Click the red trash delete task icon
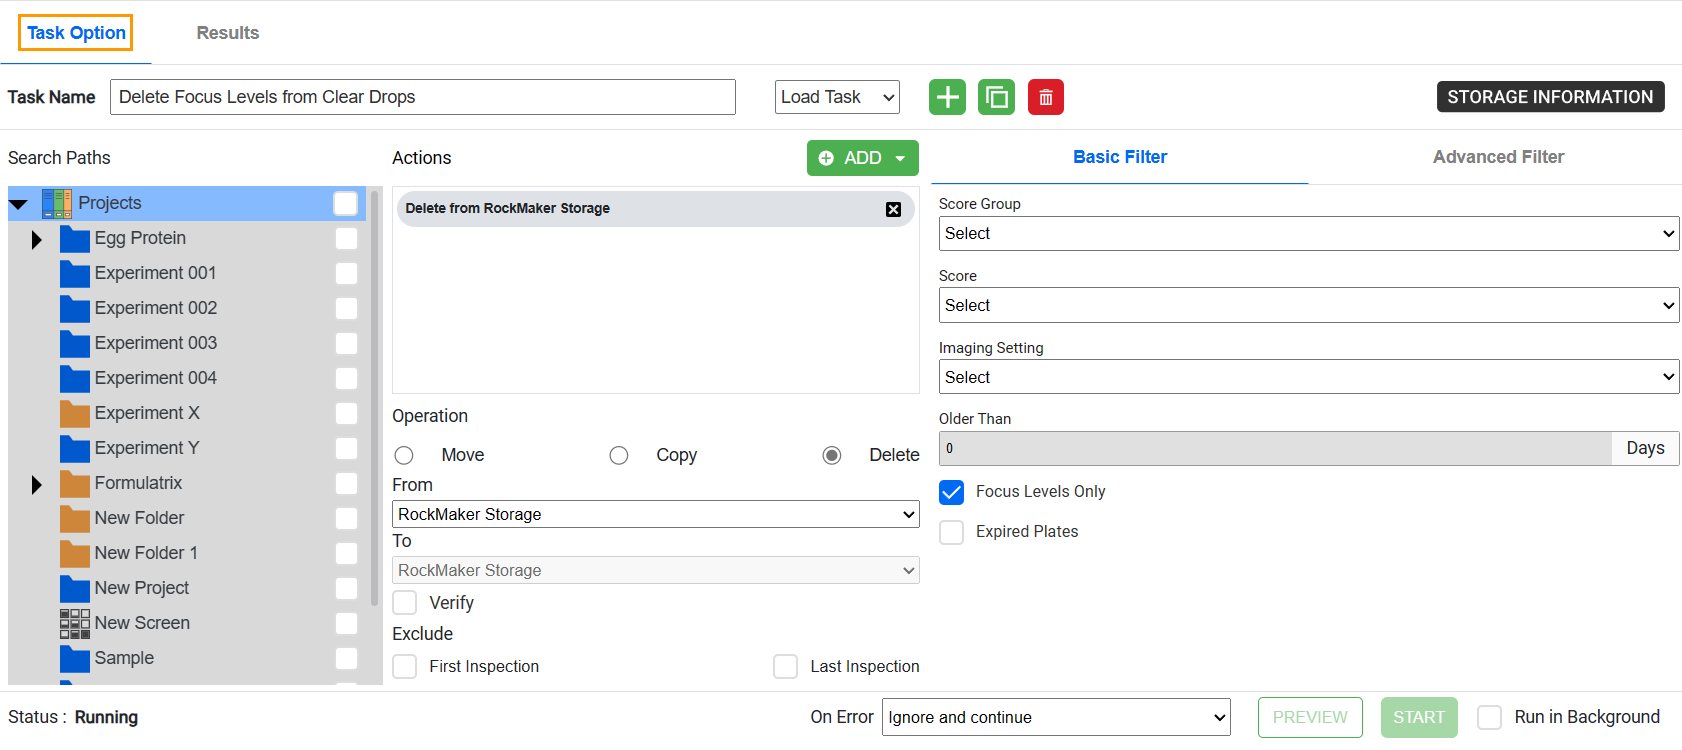The width and height of the screenshot is (1682, 750). click(x=1045, y=97)
